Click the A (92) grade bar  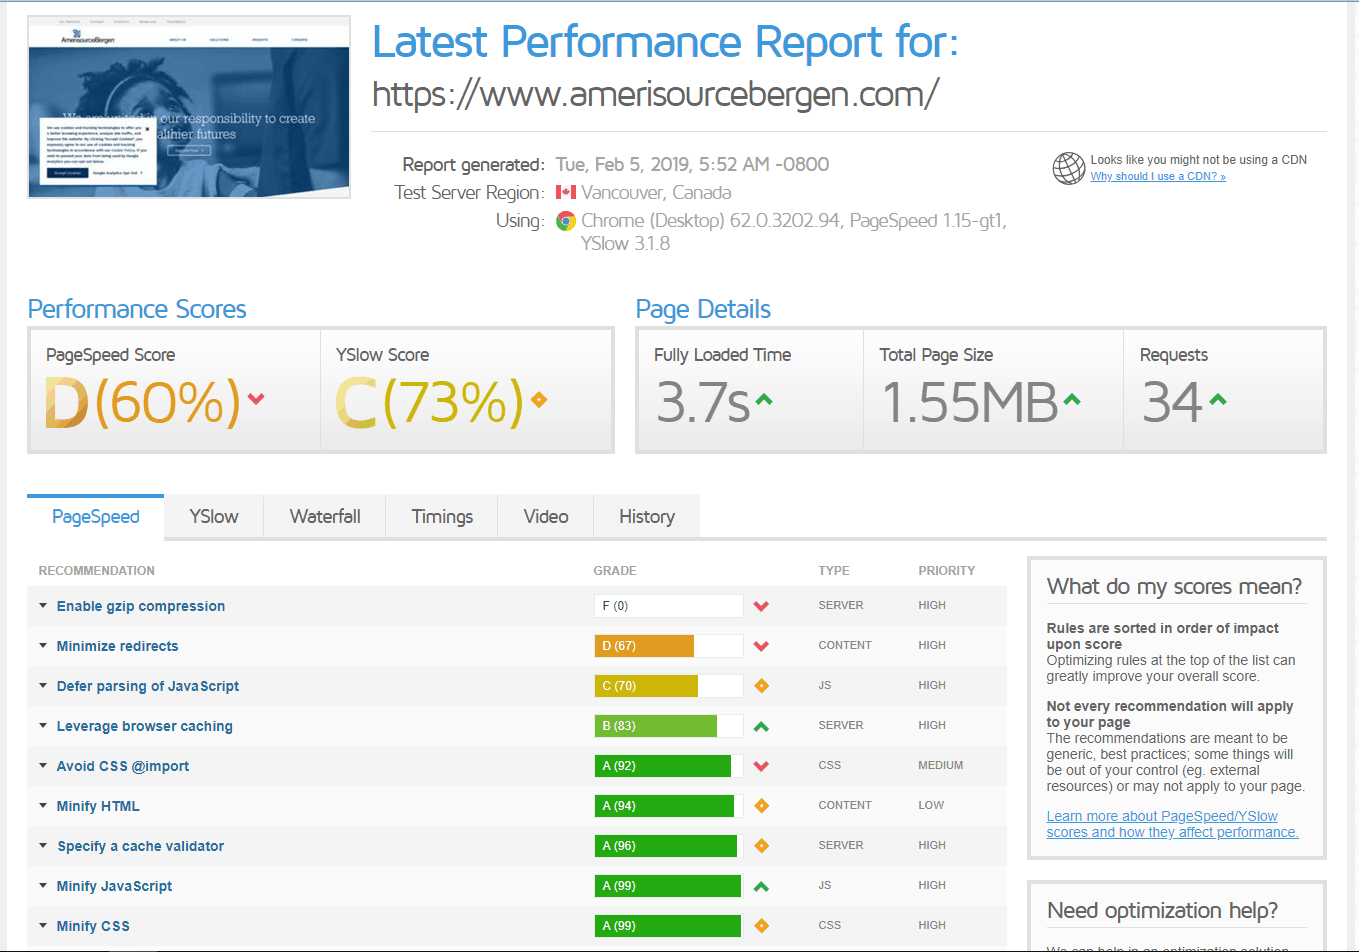669,766
